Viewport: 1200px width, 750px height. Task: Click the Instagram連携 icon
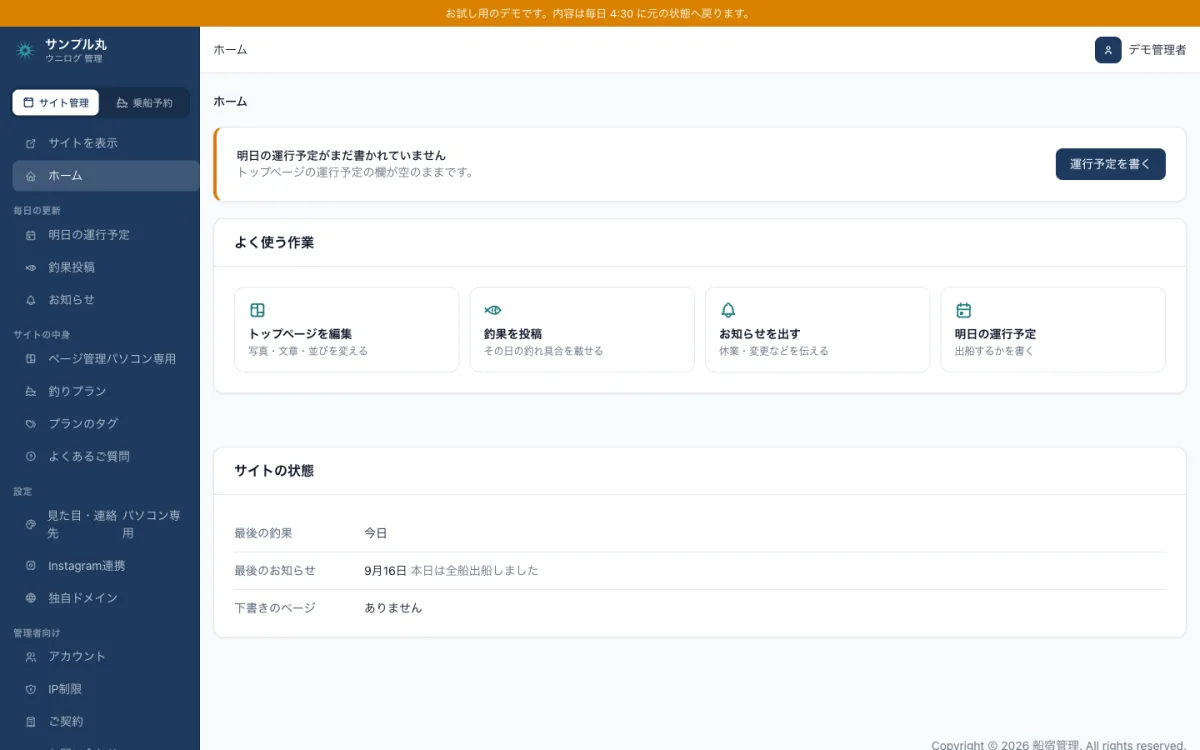(x=31, y=566)
